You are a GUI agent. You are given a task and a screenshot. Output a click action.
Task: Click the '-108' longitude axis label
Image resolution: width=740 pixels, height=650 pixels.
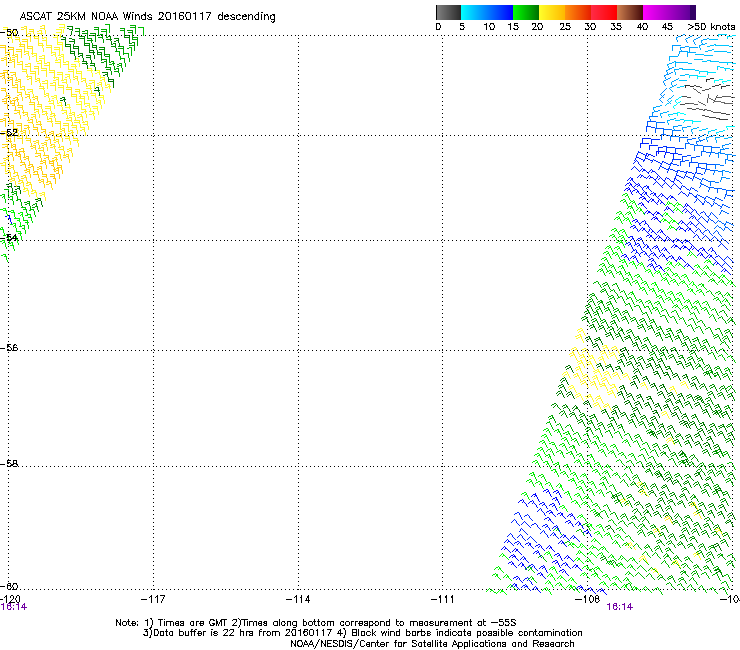[x=588, y=599]
